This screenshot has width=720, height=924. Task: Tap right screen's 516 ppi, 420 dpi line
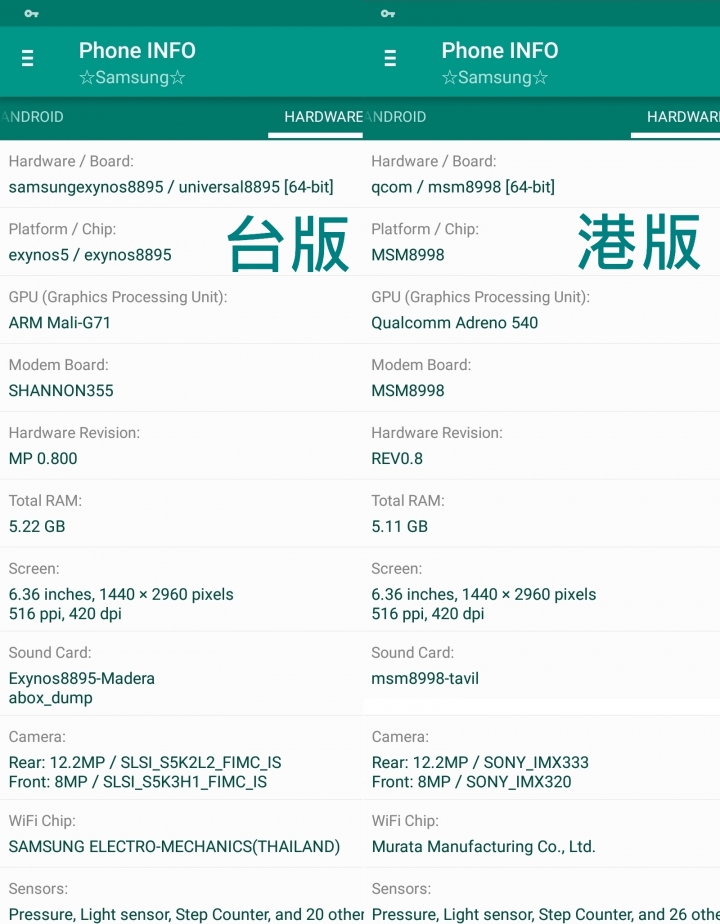pyautogui.click(x=428, y=614)
